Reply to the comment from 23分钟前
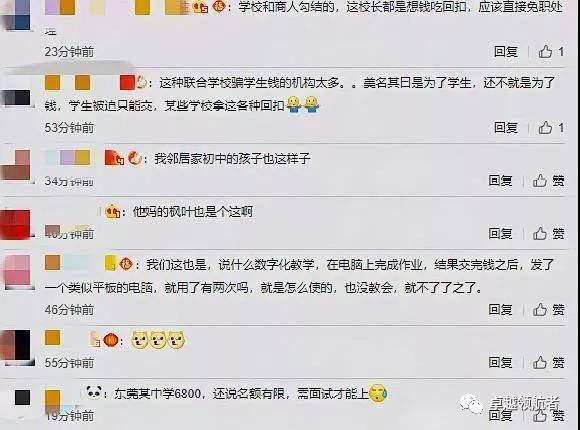Image resolution: width=580 pixels, height=430 pixels. point(506,52)
